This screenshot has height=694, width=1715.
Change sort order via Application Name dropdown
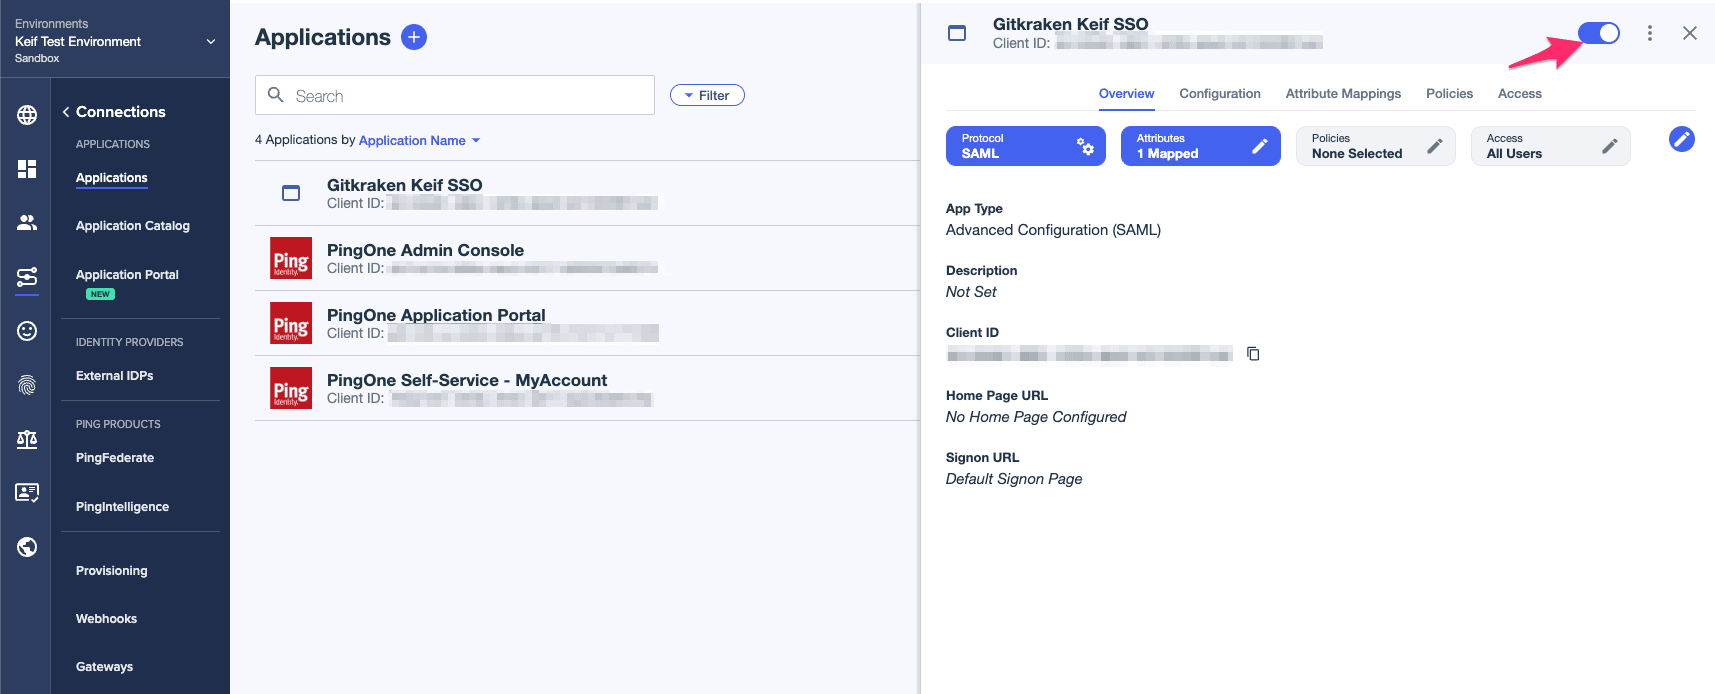point(420,140)
